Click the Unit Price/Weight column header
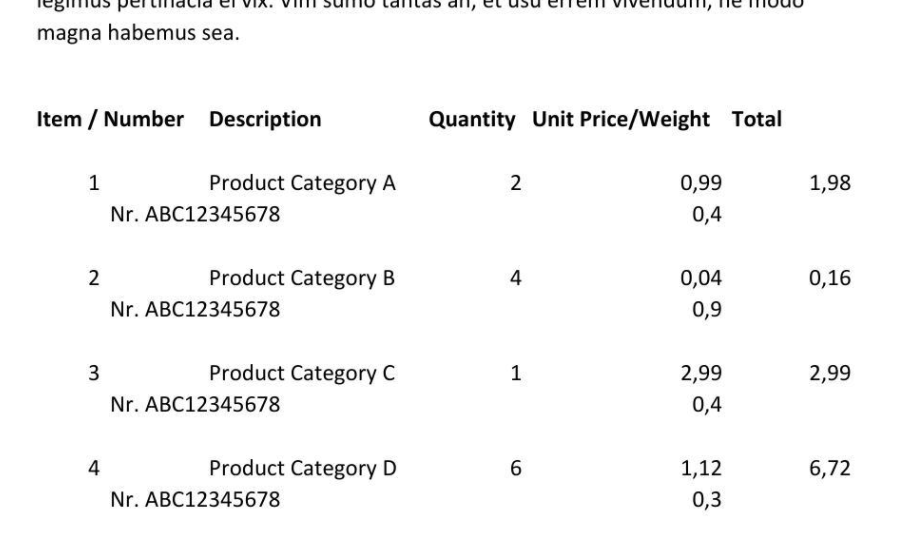This screenshot has width=900, height=541. pyautogui.click(x=621, y=119)
